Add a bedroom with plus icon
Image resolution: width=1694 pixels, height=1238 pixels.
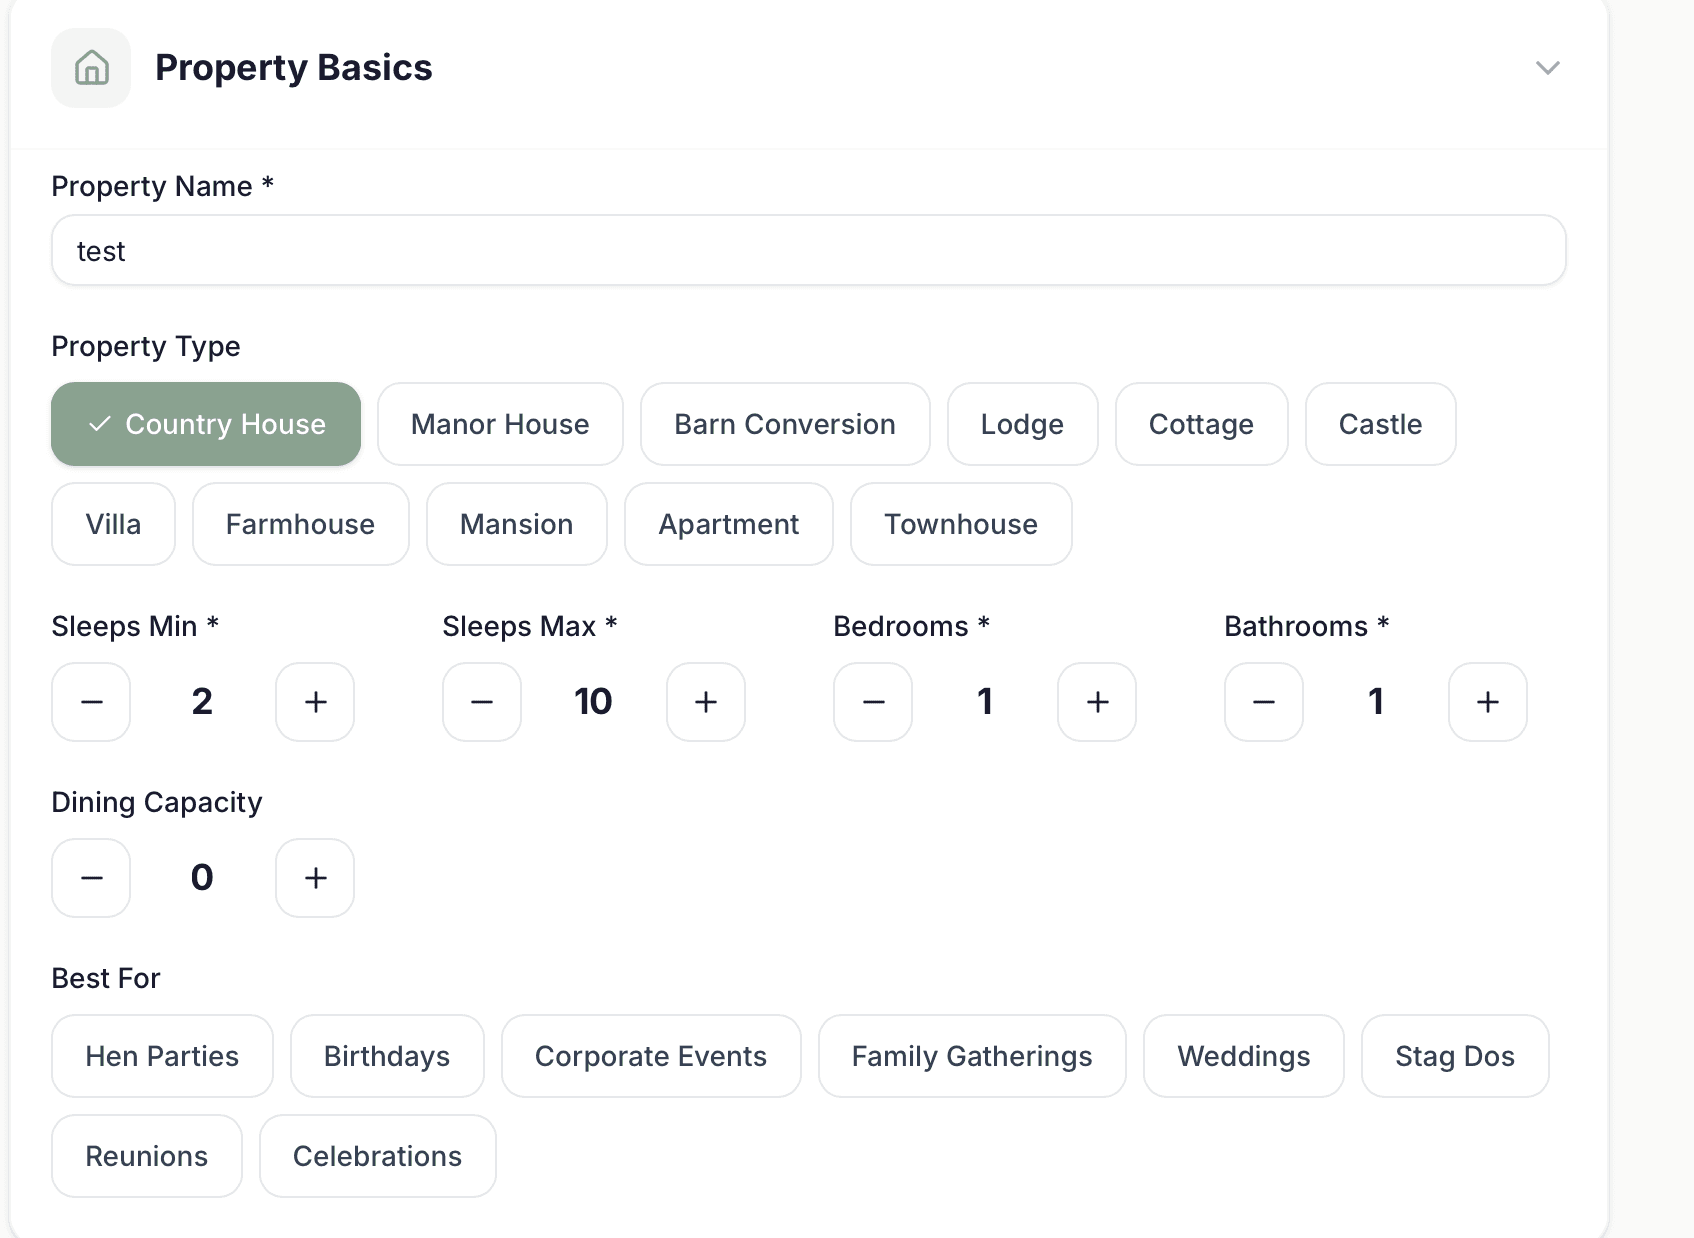[1097, 702]
